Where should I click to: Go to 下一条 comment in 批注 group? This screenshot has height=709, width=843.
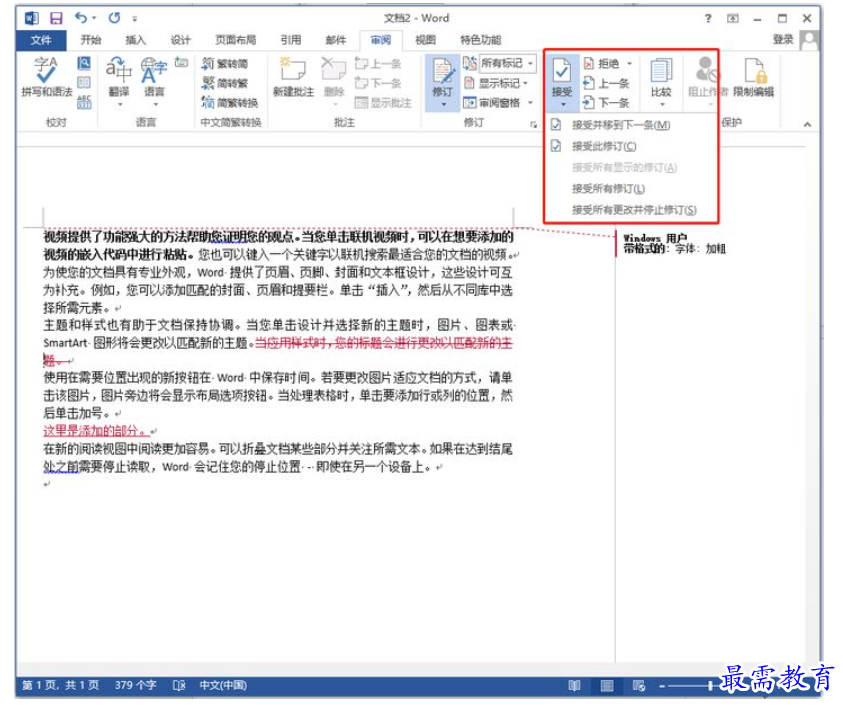(x=378, y=83)
